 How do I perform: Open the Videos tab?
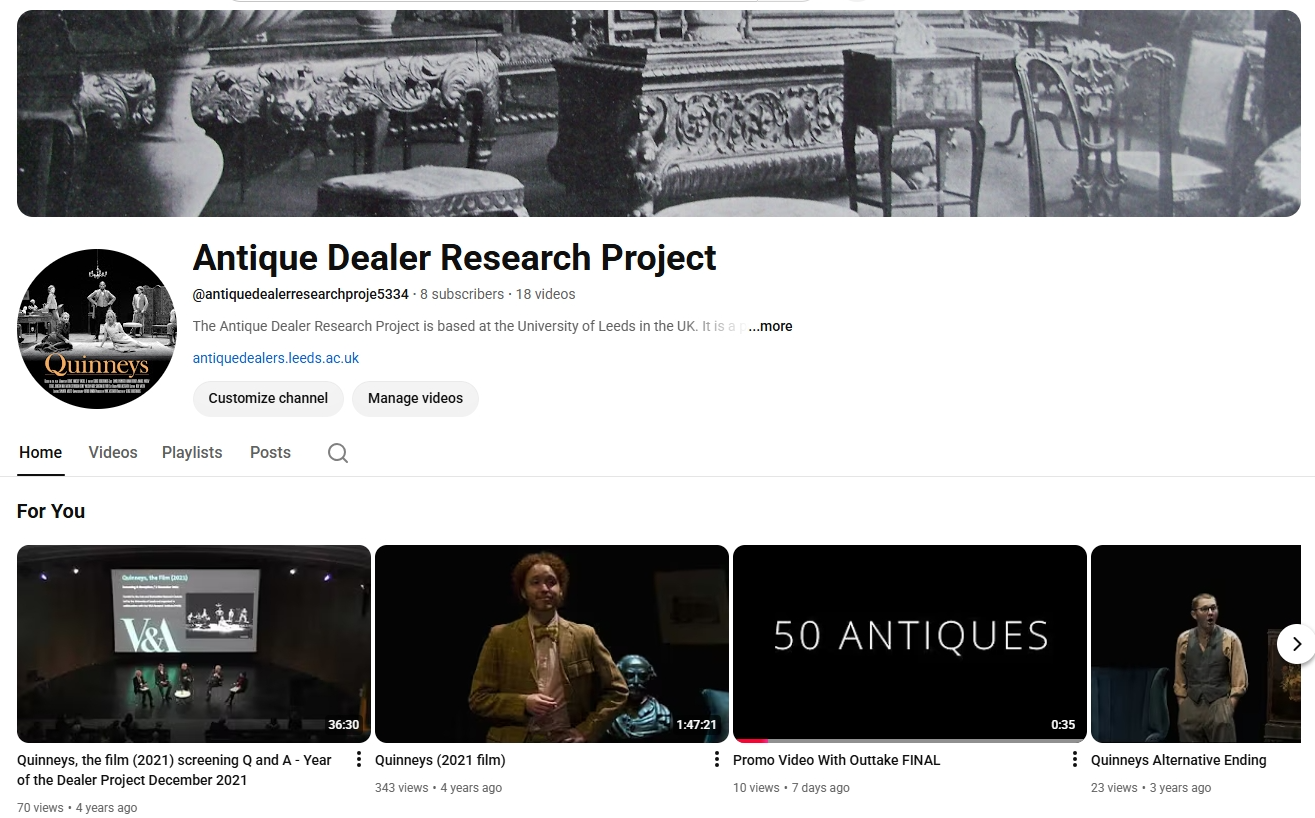point(113,453)
